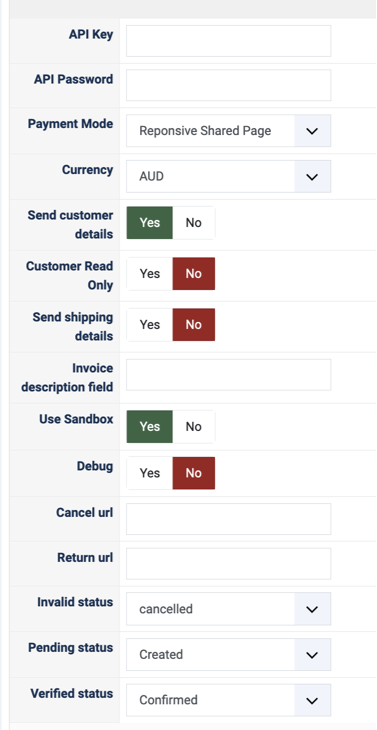
Task: Open Verified status dropdown showing Confirmed
Action: (229, 700)
